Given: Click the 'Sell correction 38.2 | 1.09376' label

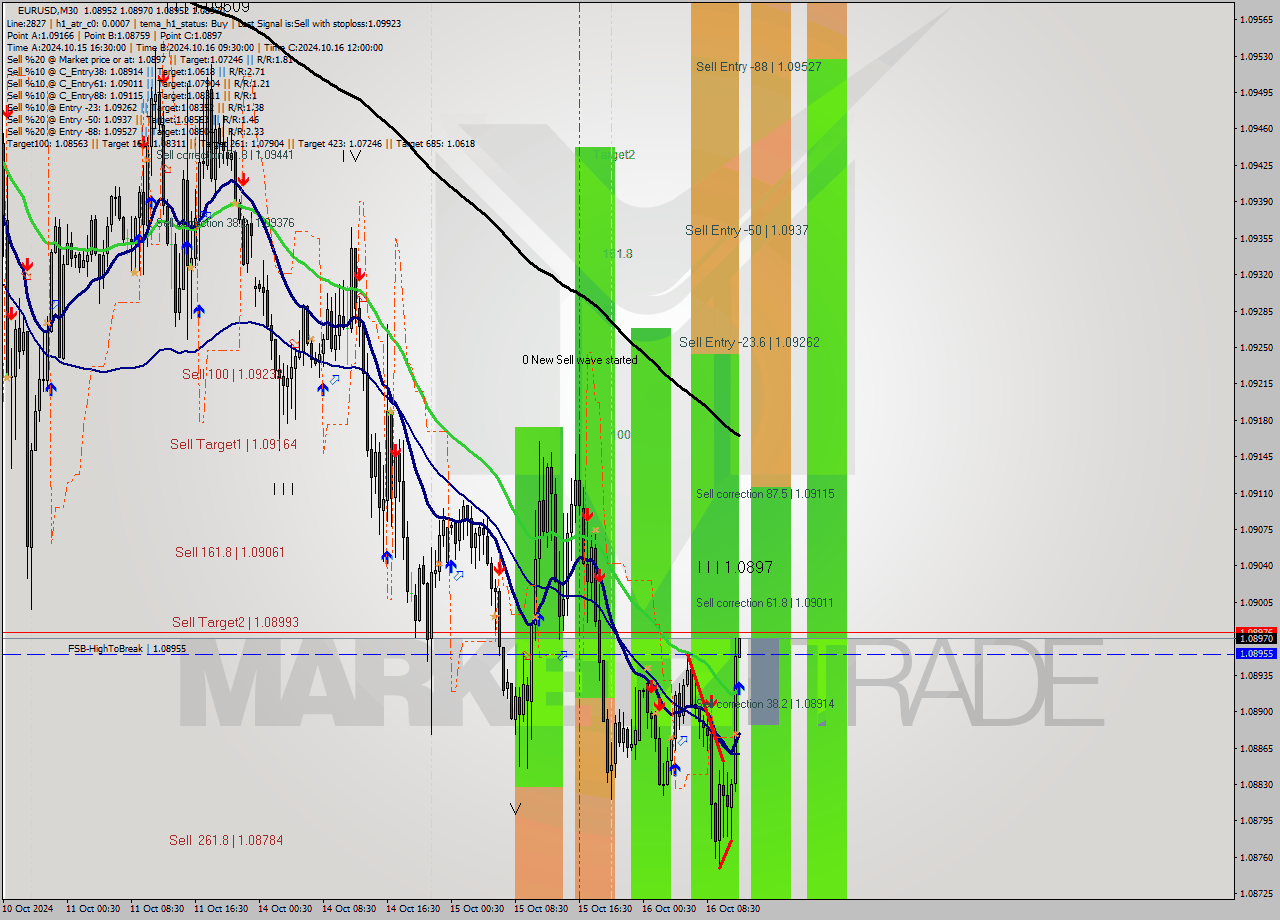Looking at the screenshot, I should [x=225, y=223].
